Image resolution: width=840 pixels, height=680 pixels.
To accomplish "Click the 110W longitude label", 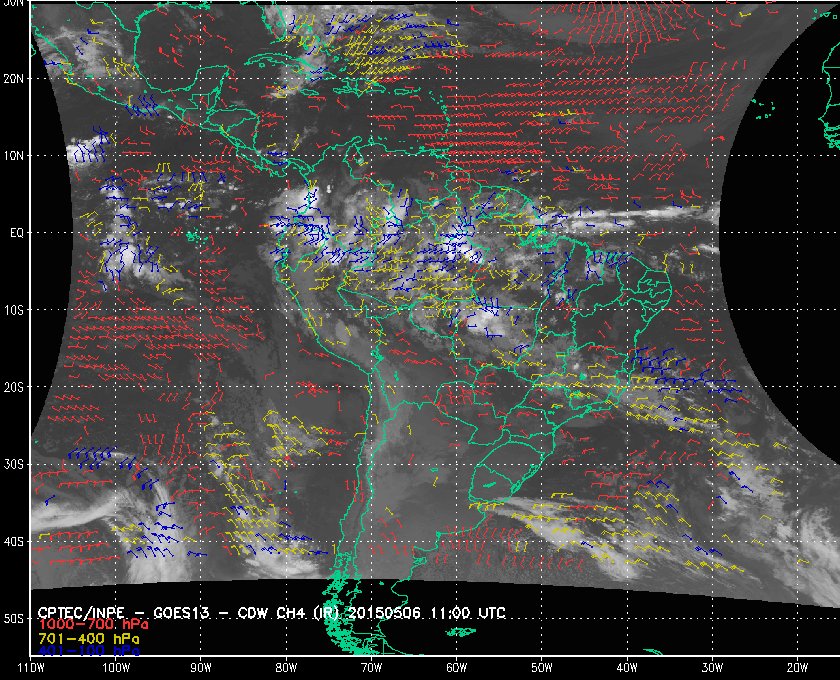I will [x=31, y=668].
